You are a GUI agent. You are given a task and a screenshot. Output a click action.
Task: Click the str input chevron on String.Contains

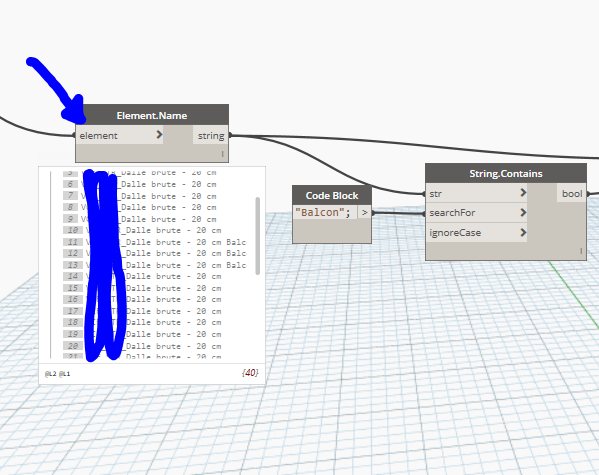coord(523,193)
